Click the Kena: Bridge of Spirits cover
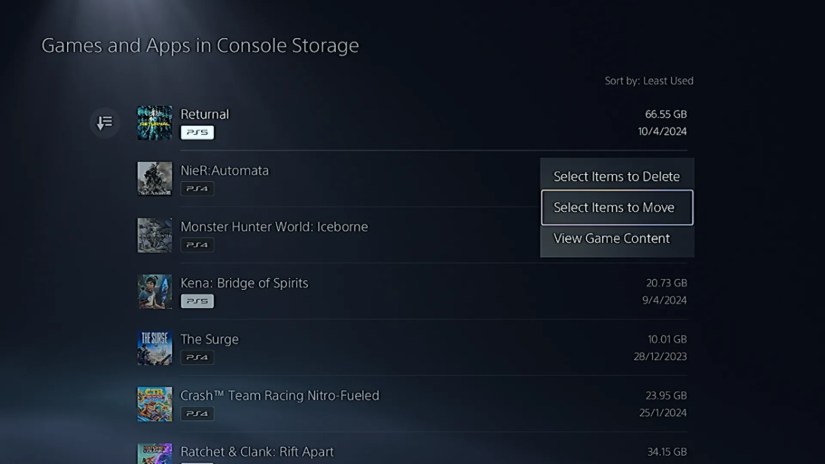The width and height of the screenshot is (825, 464). [155, 291]
